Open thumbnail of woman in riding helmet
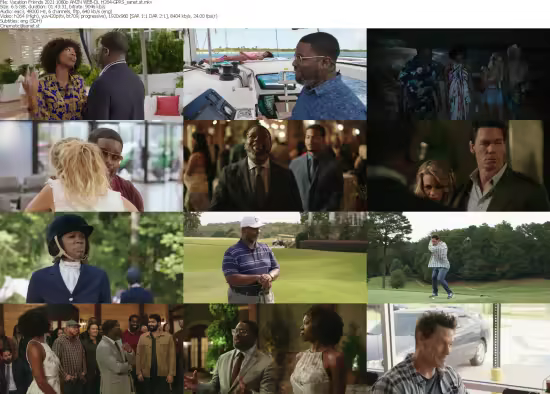Screen dimensions: 550x394 pyautogui.click(x=92, y=258)
